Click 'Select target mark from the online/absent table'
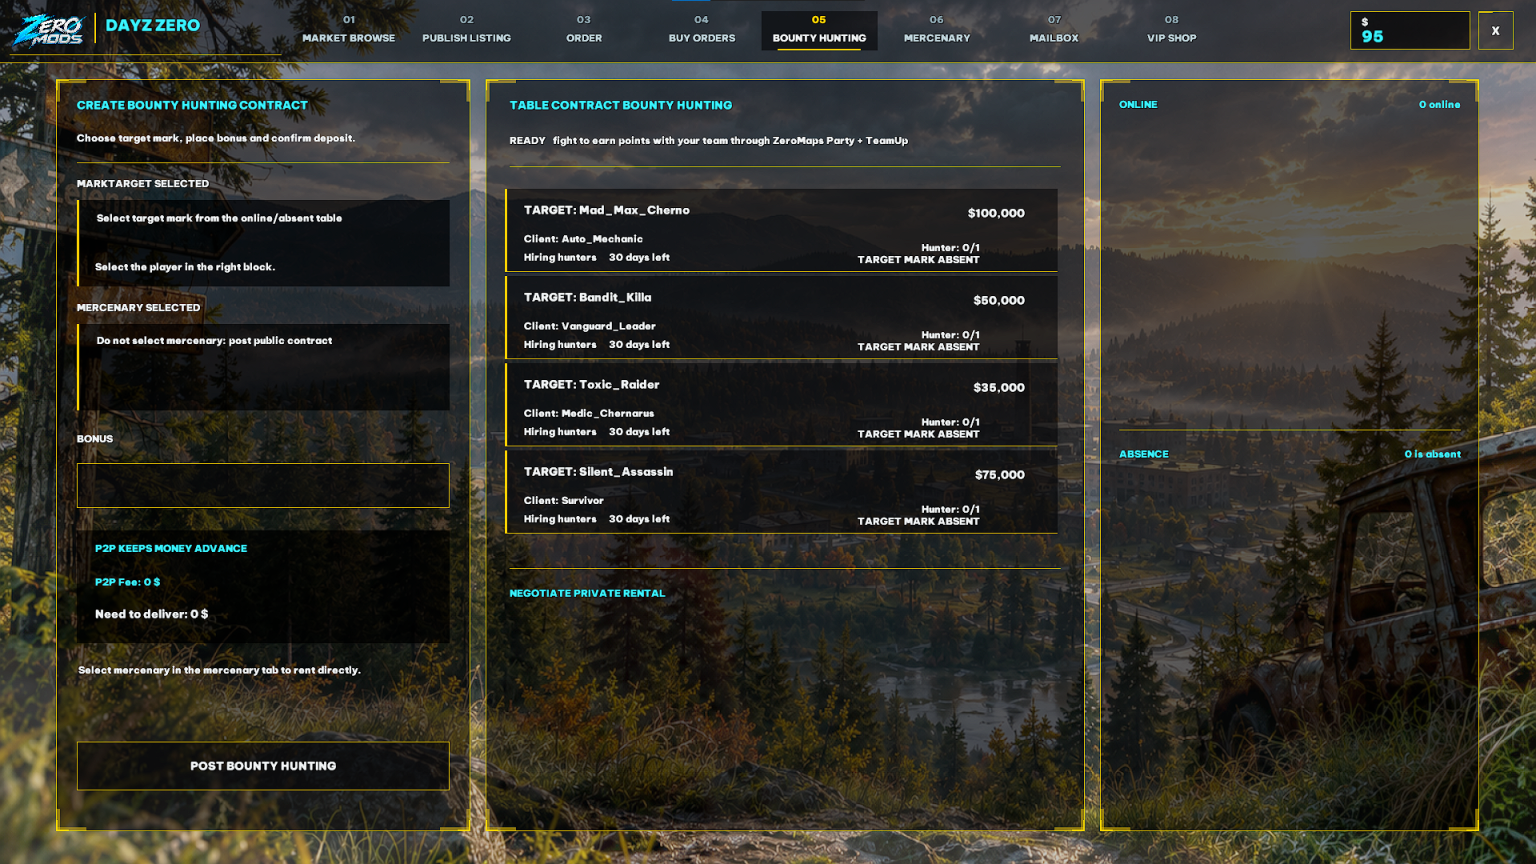Viewport: 1536px width, 864px height. tap(219, 218)
